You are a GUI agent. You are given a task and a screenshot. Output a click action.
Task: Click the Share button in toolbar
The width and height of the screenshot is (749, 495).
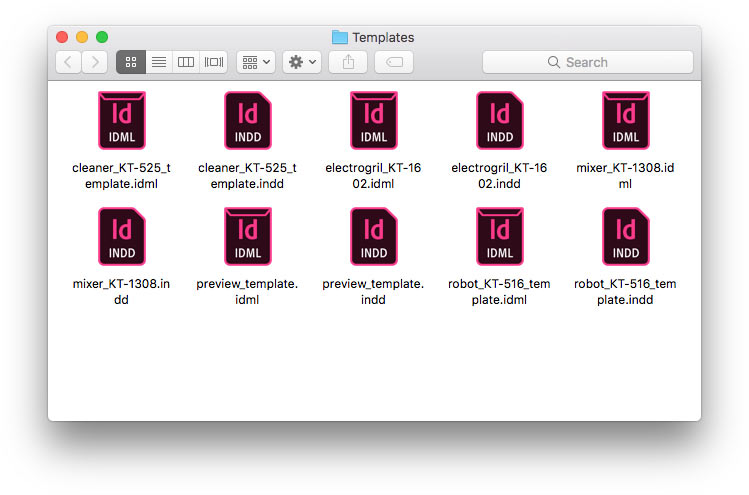coord(348,62)
